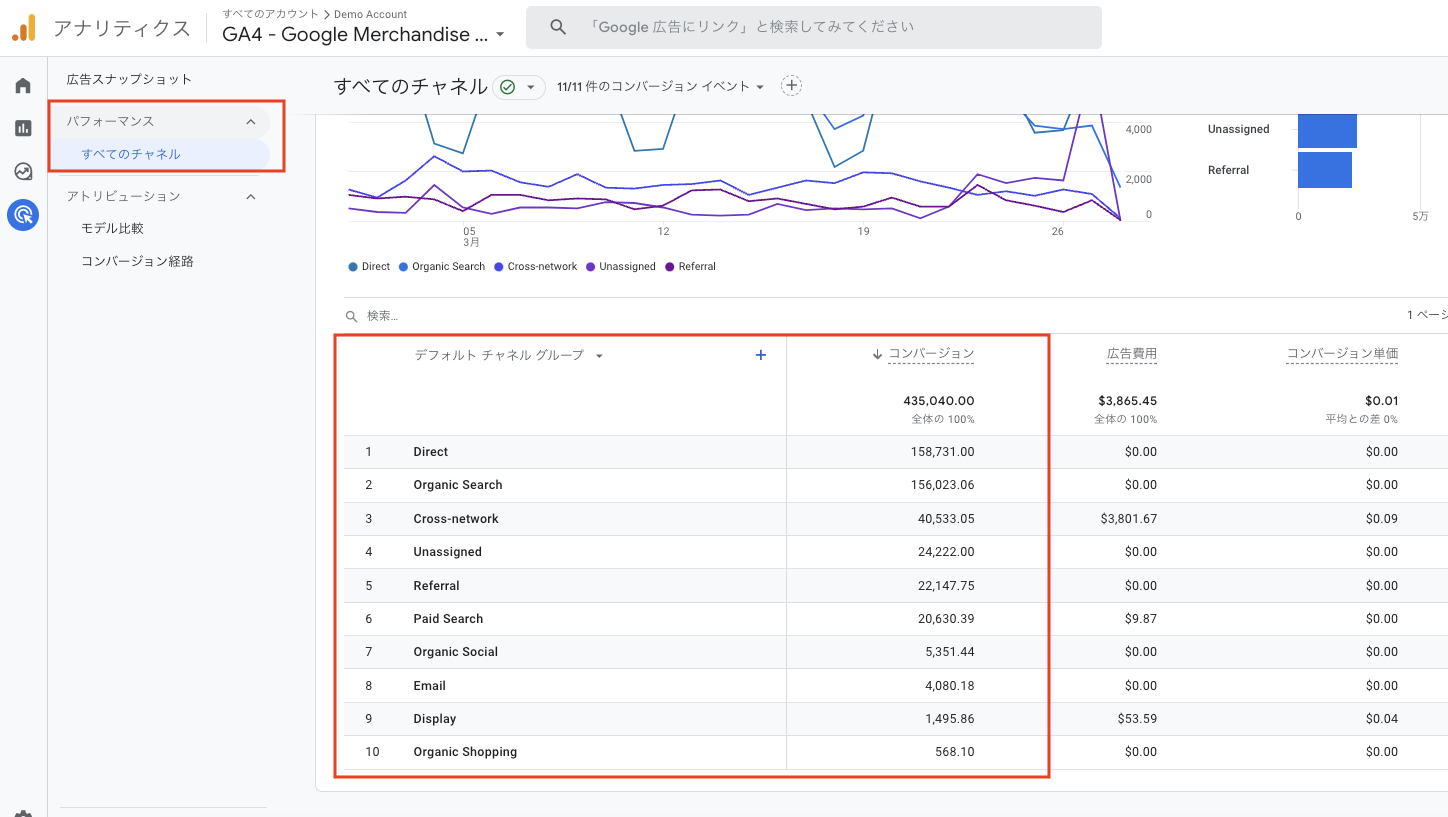Click the 156,023.06 conversions value
The height and width of the screenshot is (817, 1448).
coord(942,485)
